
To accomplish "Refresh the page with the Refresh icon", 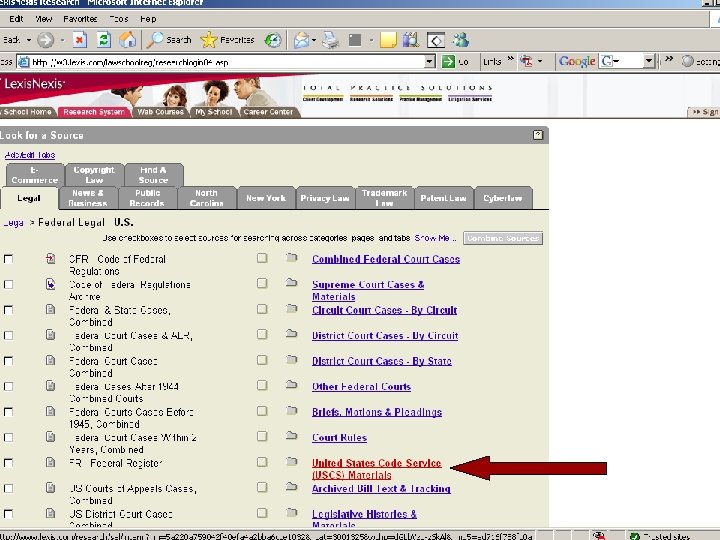I will tap(104, 40).
